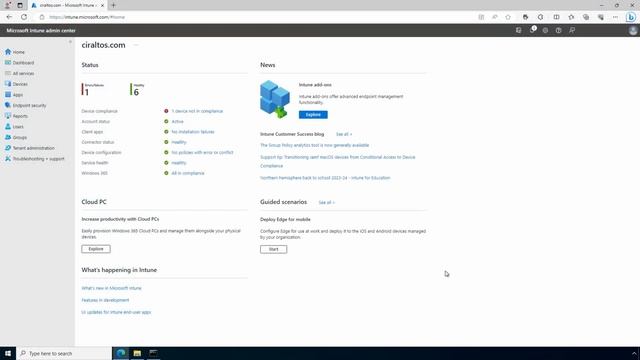Close the ciraltos.com browser tab
This screenshot has width=640, height=360.
pyautogui.click(x=102, y=5)
